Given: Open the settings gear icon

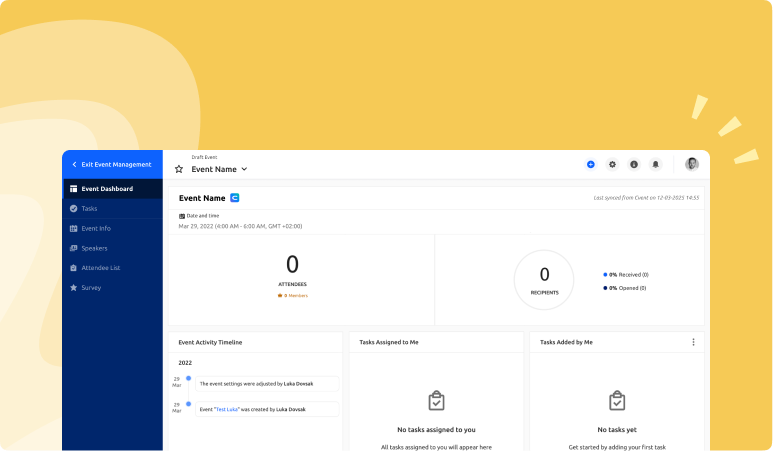Looking at the screenshot, I should point(612,164).
